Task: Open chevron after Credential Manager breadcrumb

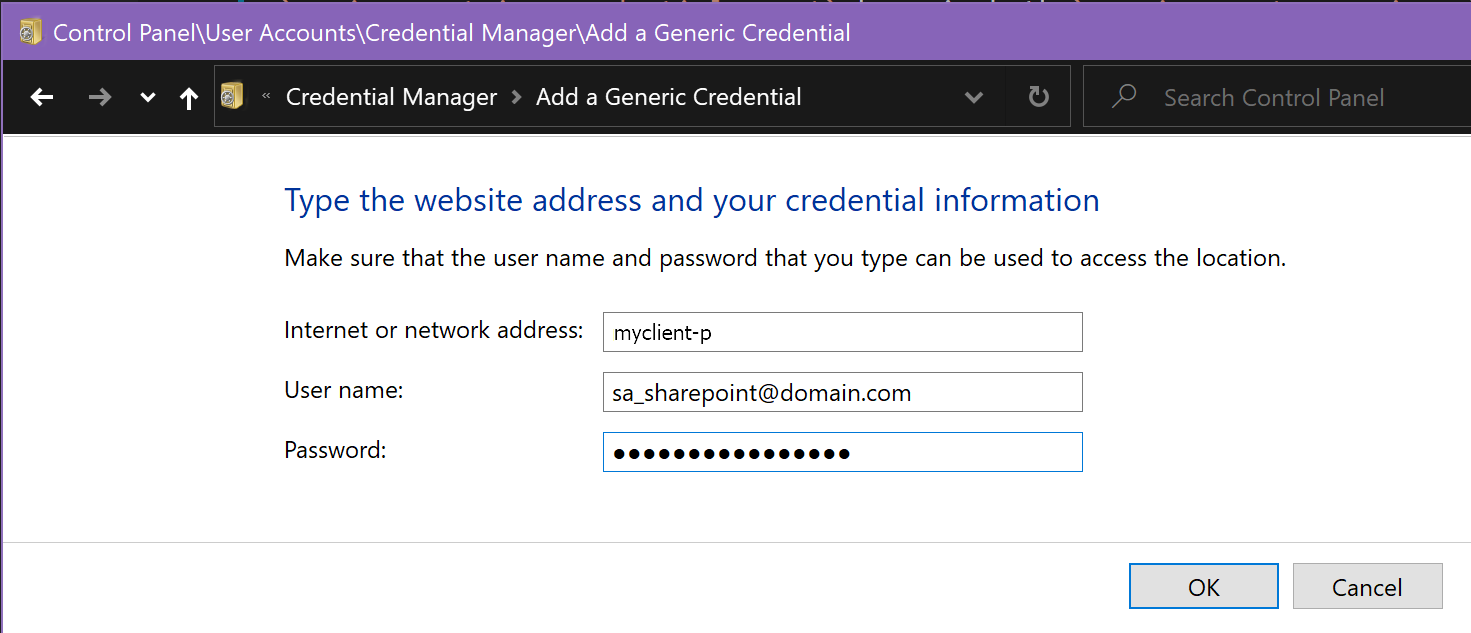Action: pyautogui.click(x=517, y=97)
